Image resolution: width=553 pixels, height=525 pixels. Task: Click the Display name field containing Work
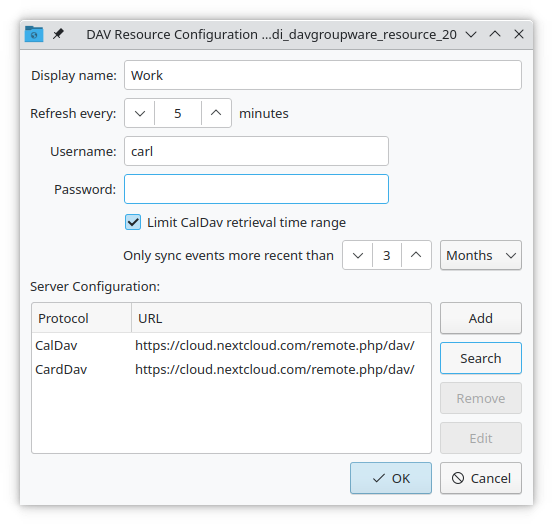[323, 75]
